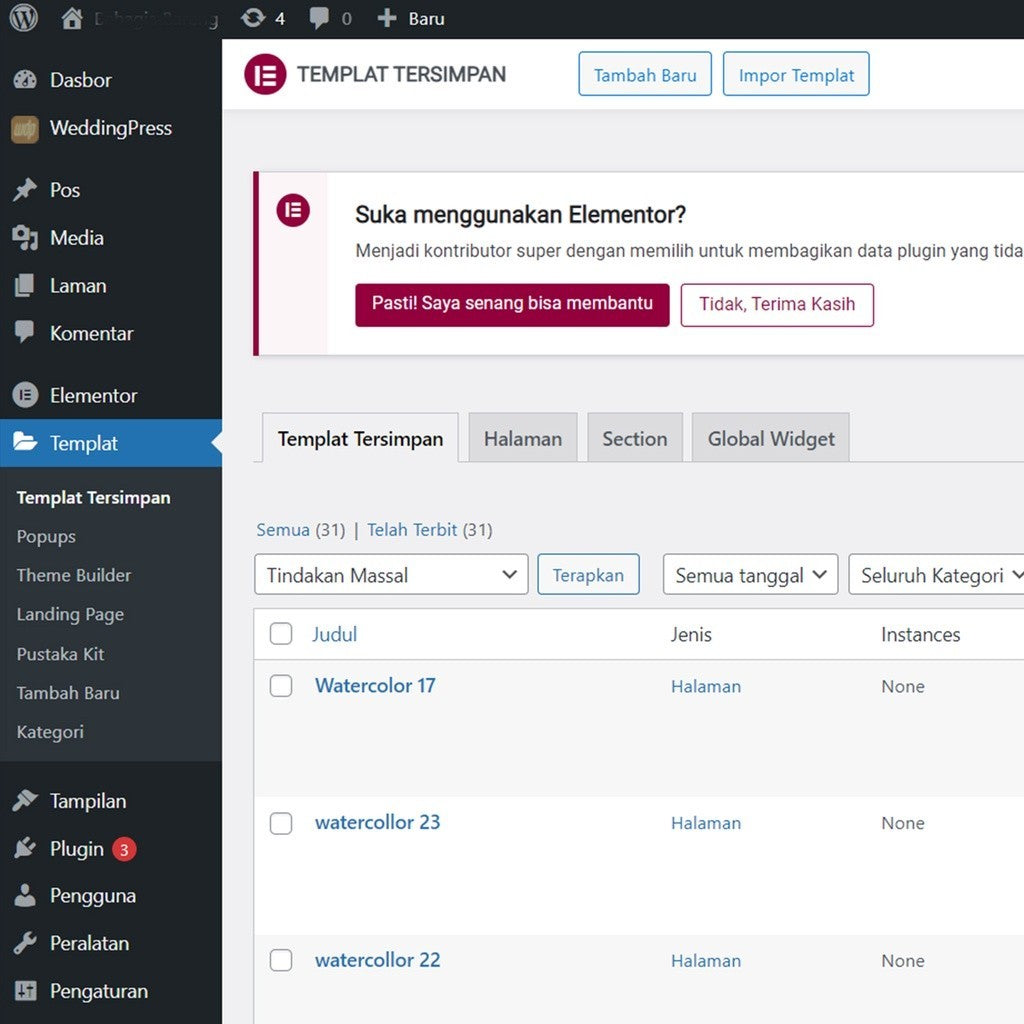Open Templat Tersimpan sidebar submenu item
Screen dimensions: 1024x1024
point(93,498)
